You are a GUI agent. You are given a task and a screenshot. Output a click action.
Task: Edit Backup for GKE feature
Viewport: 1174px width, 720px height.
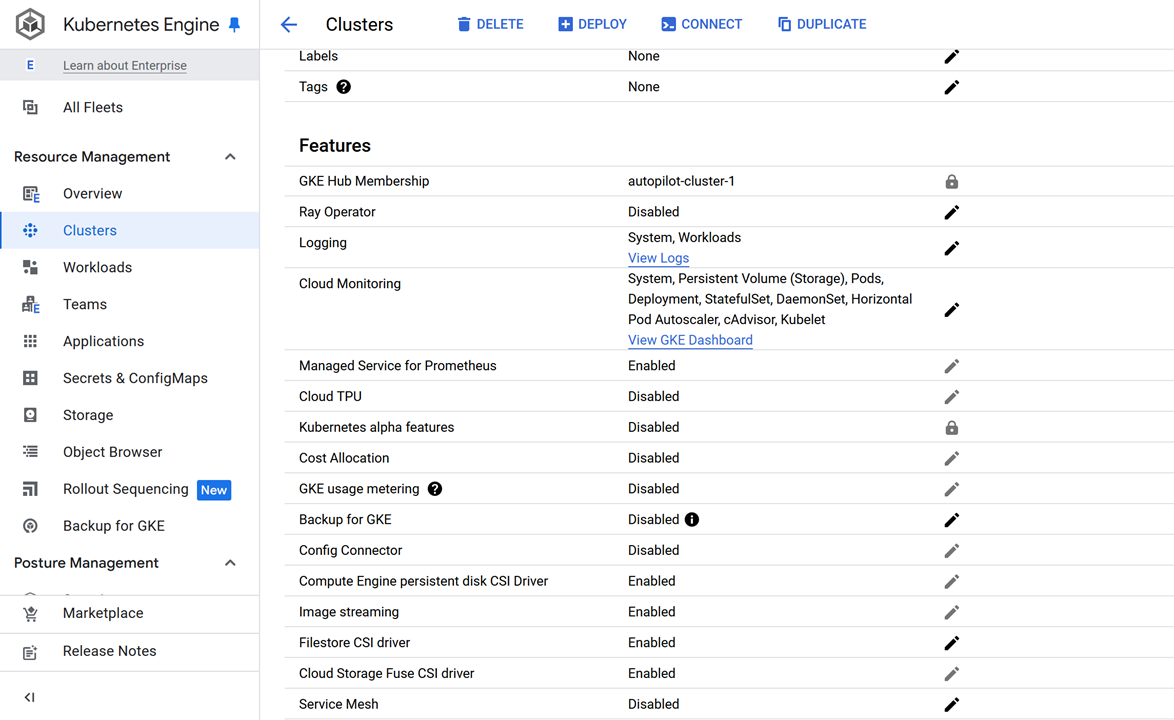click(x=952, y=520)
